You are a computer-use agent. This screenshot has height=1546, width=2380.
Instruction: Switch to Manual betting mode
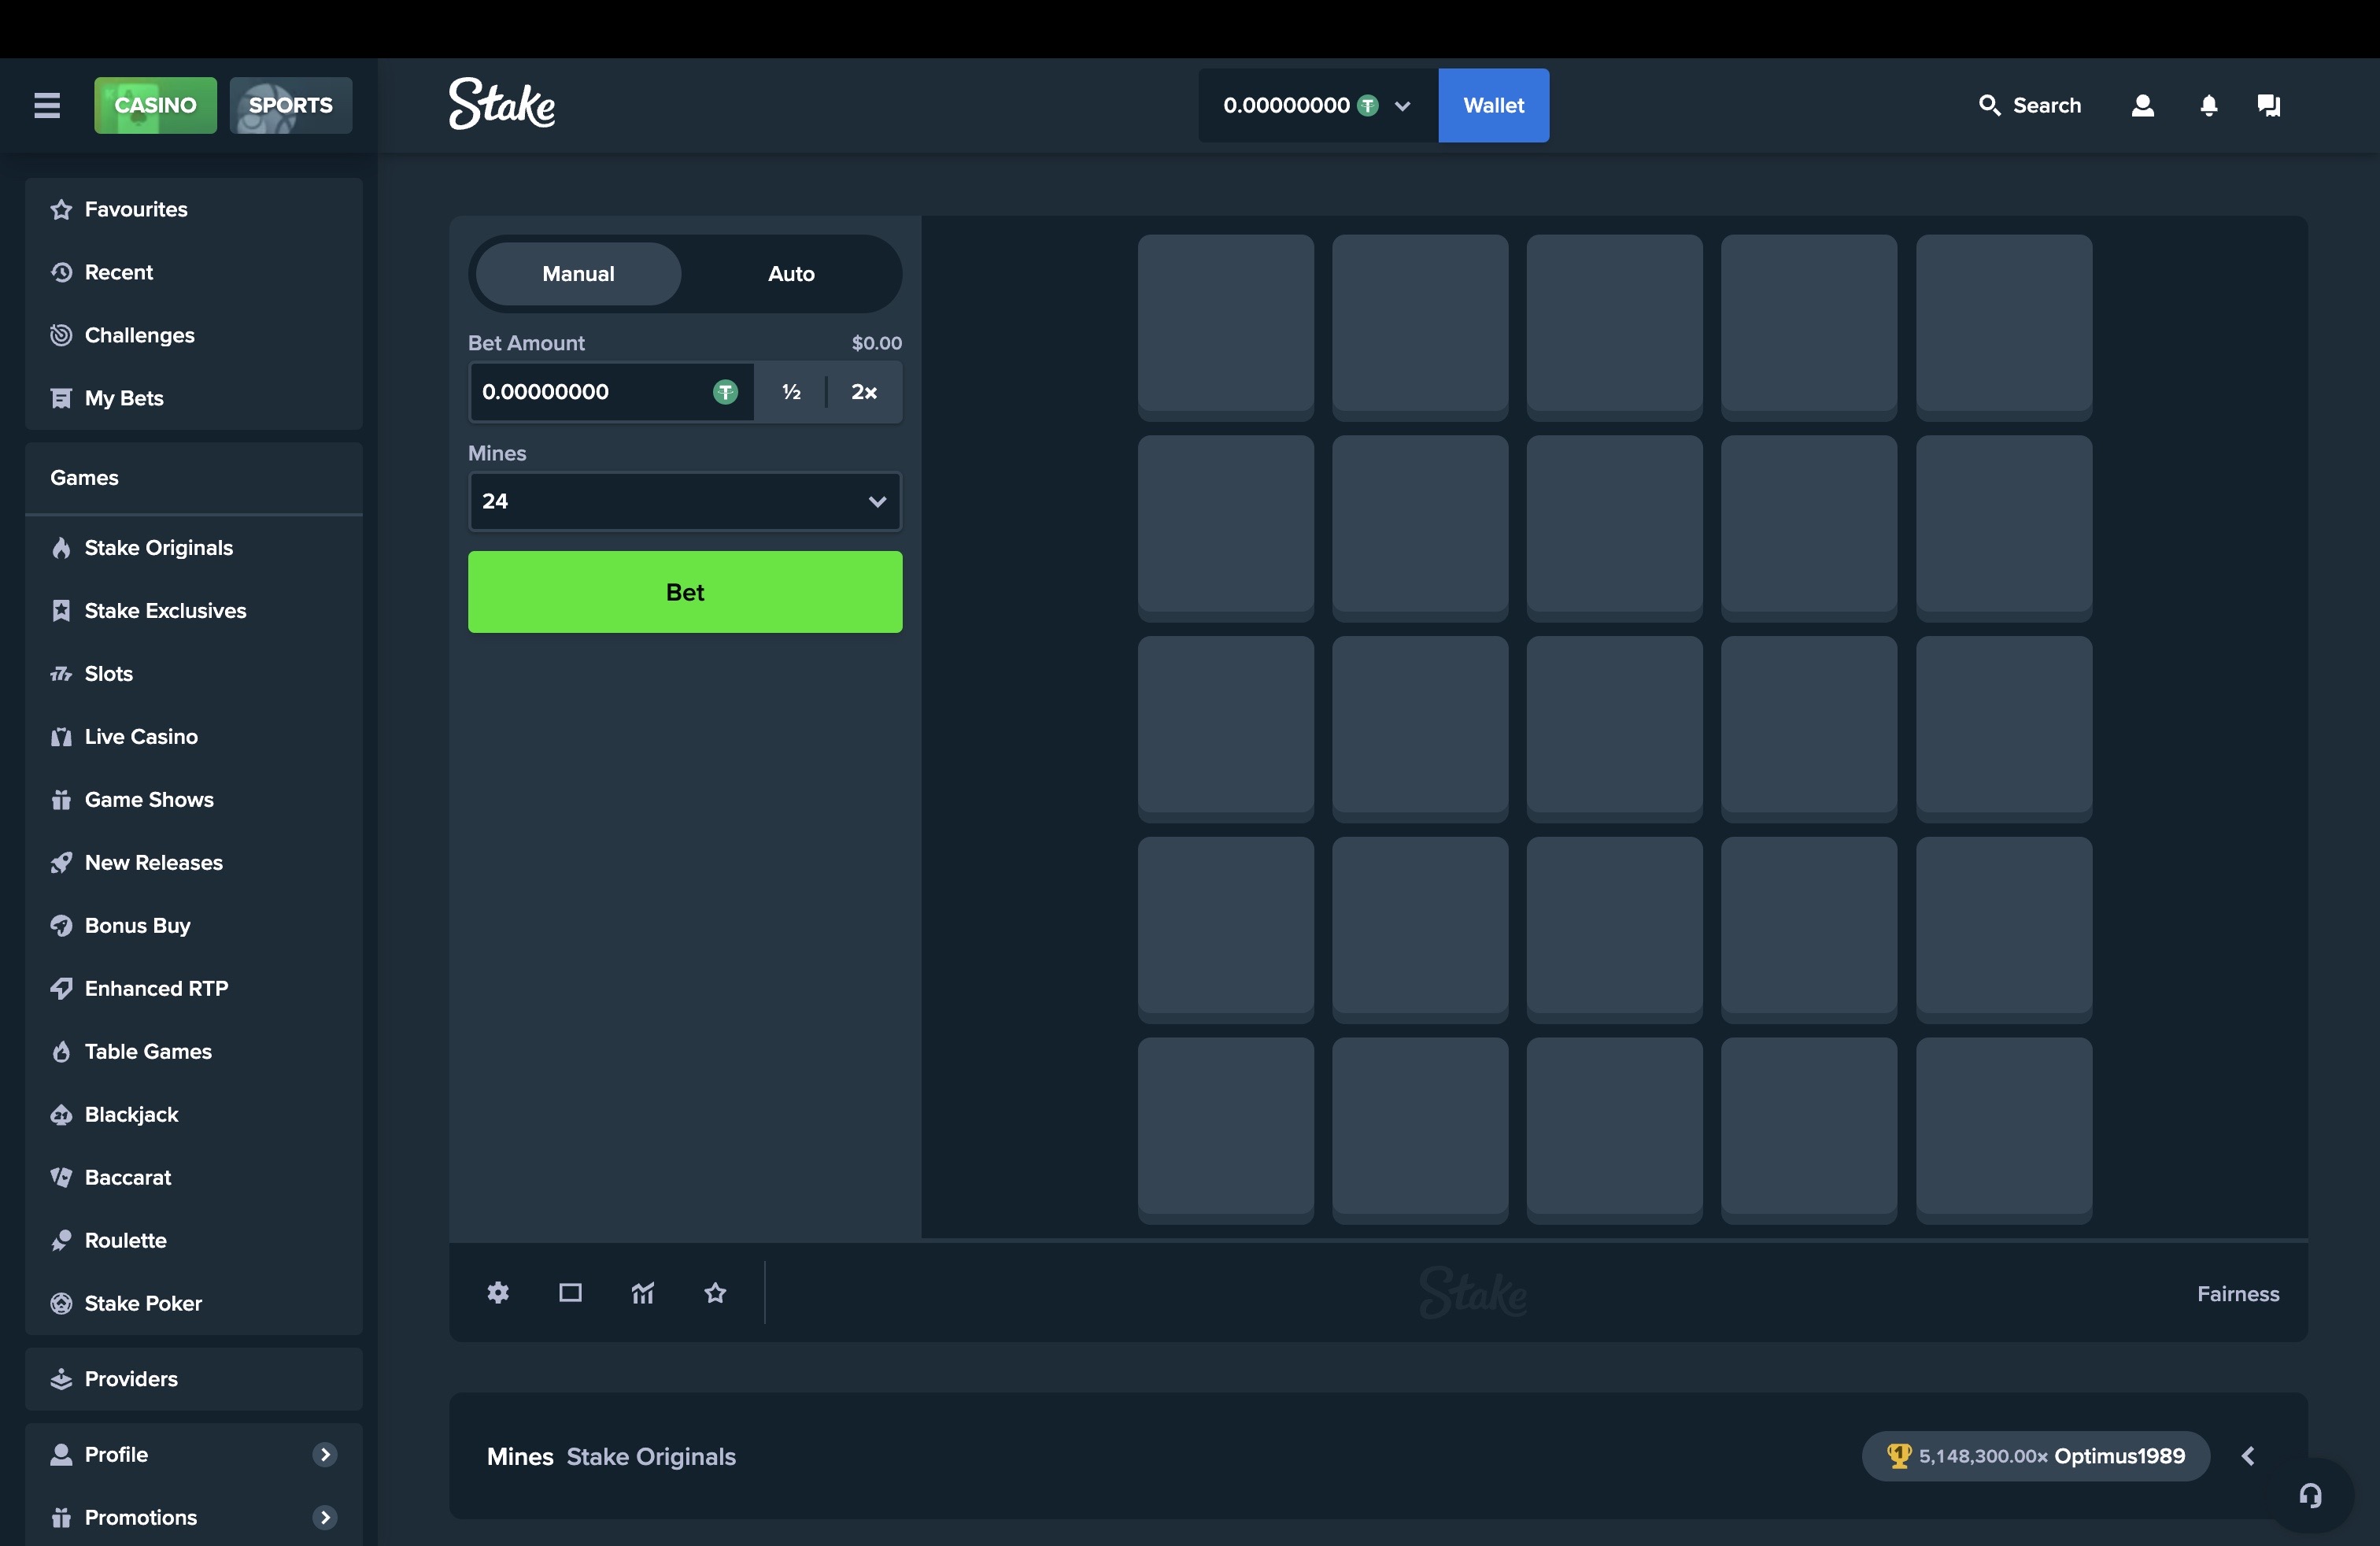578,273
